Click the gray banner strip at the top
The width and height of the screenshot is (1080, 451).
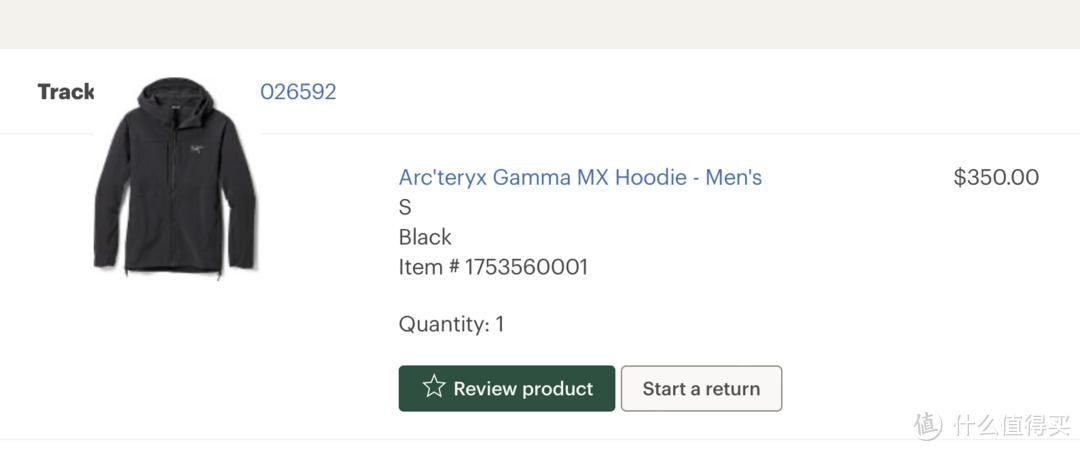(540, 24)
